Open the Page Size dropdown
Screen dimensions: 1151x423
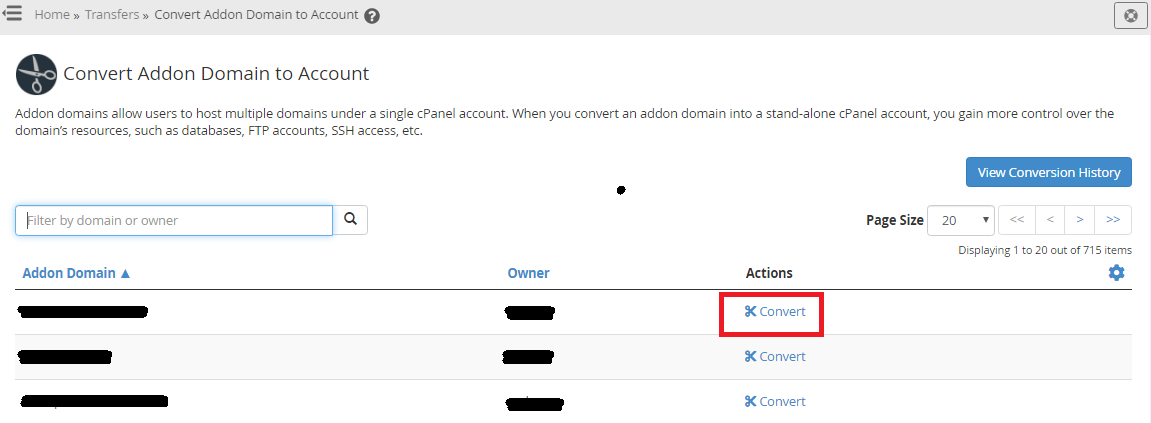coord(961,220)
